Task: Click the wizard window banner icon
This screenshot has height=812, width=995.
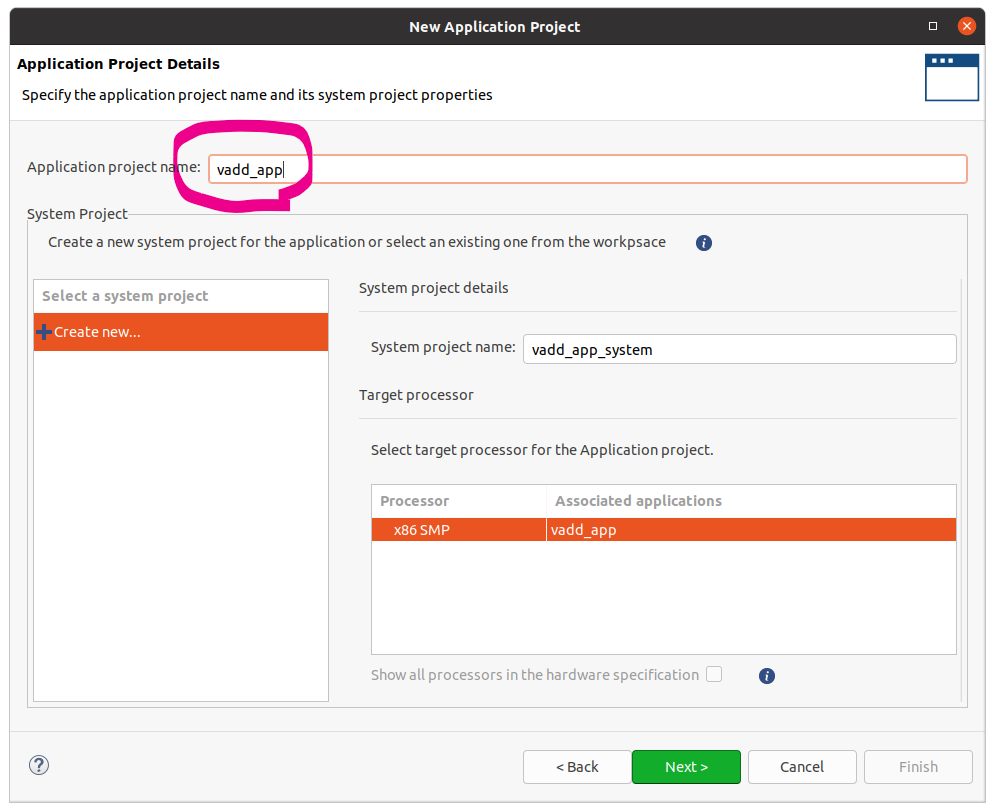Action: (951, 77)
